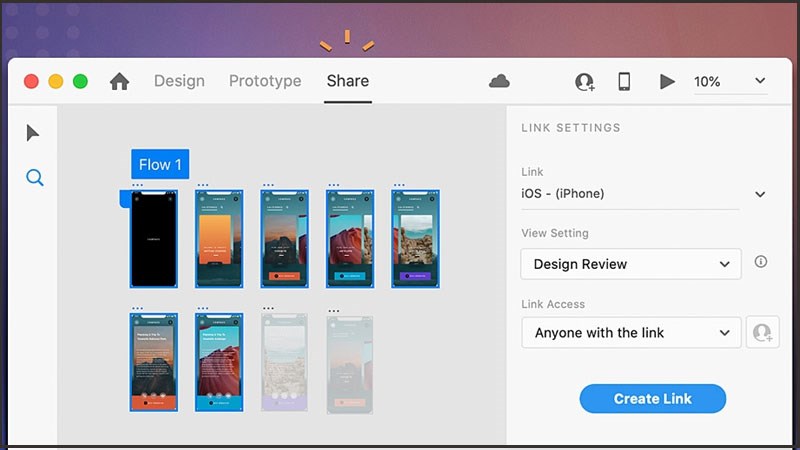
Task: Open the Design Review view setting dropdown
Action: 631,264
